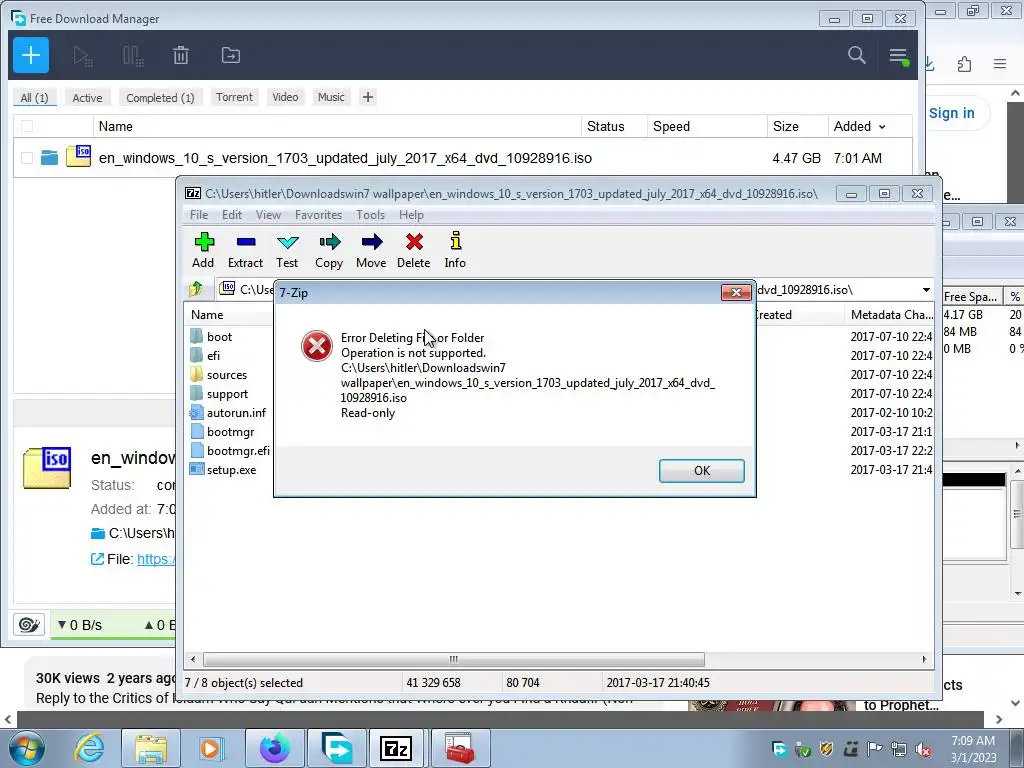
Task: Select the boot folder in 7-Zip
Action: click(x=219, y=337)
